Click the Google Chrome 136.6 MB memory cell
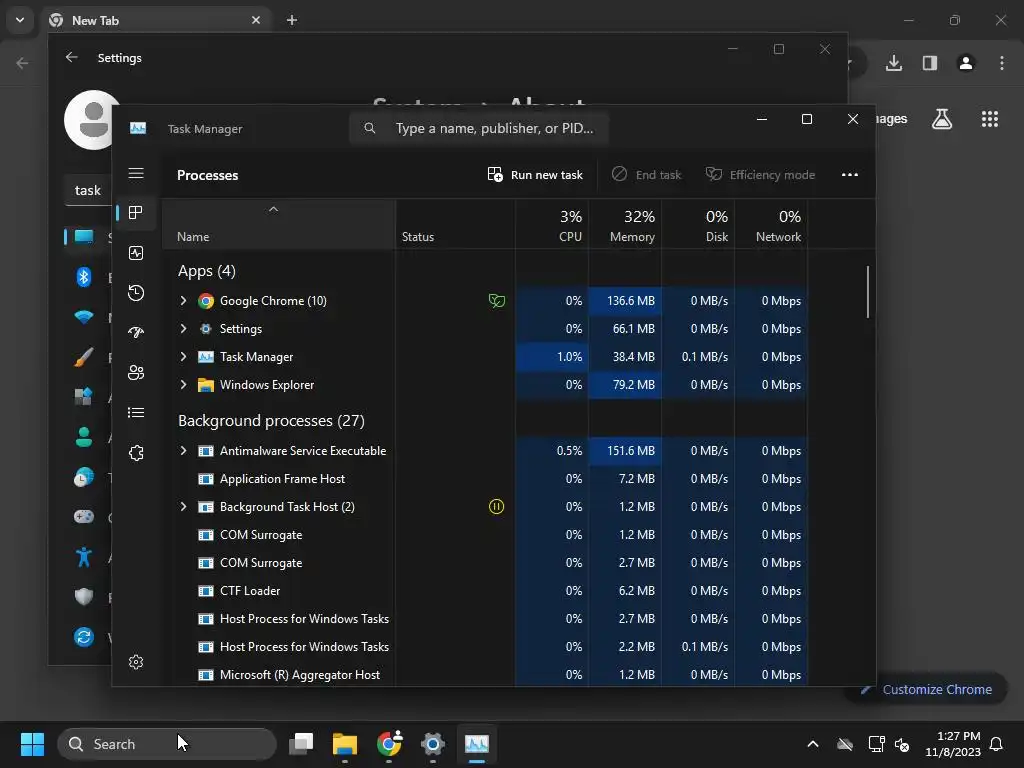The image size is (1024, 768). pyautogui.click(x=625, y=300)
